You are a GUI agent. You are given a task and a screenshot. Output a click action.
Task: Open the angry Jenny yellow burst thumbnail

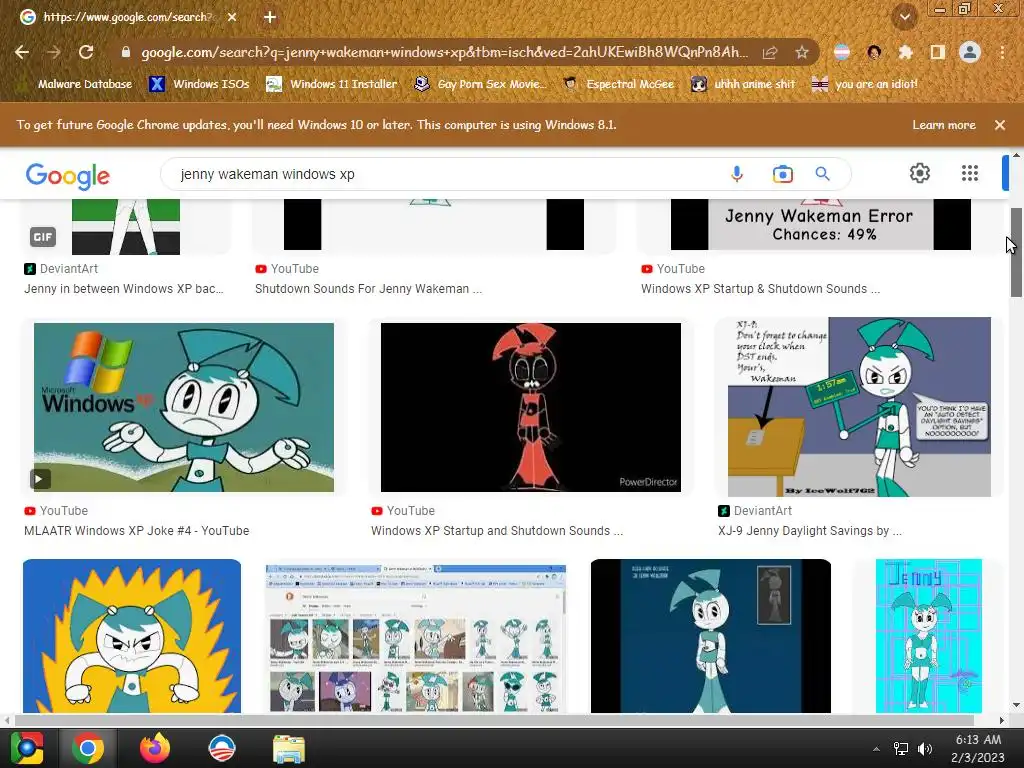coord(132,636)
